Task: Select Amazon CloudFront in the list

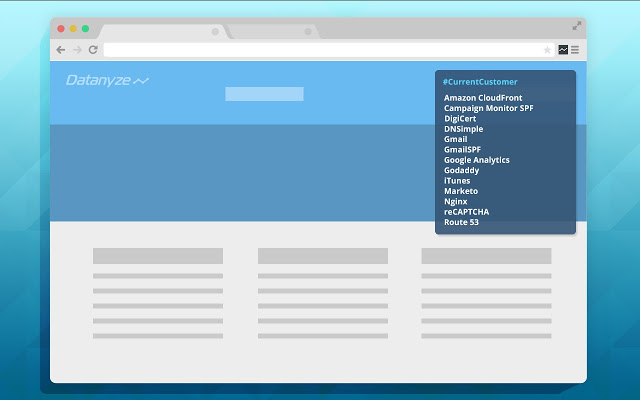Action: click(483, 98)
